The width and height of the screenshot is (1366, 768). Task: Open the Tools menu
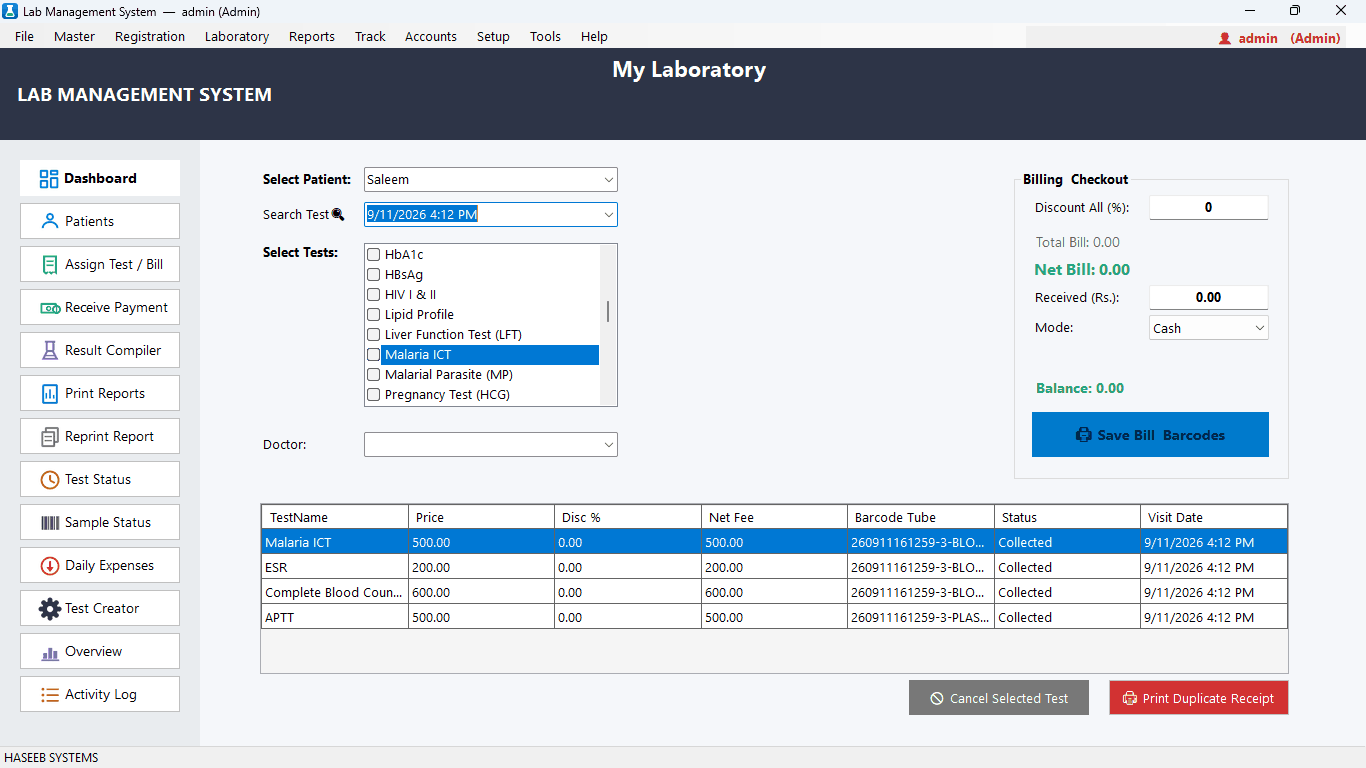(x=546, y=37)
